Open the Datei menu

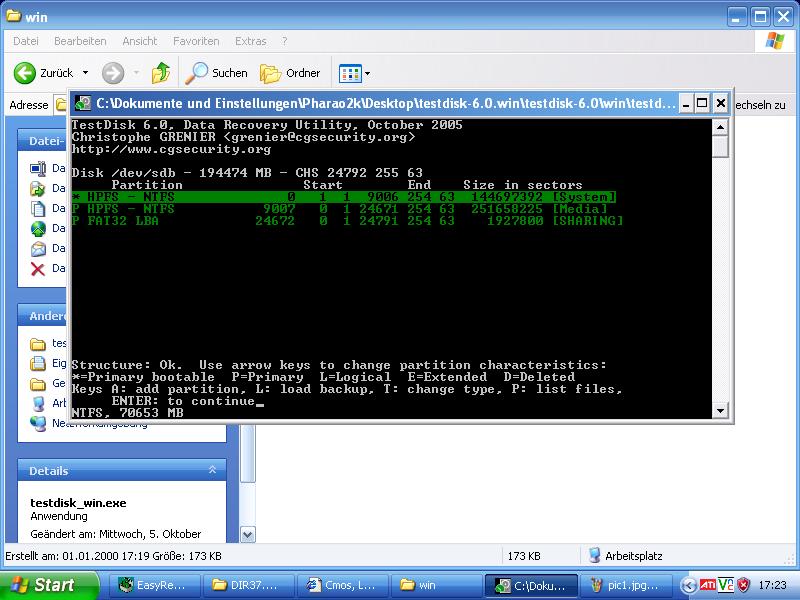click(x=26, y=41)
